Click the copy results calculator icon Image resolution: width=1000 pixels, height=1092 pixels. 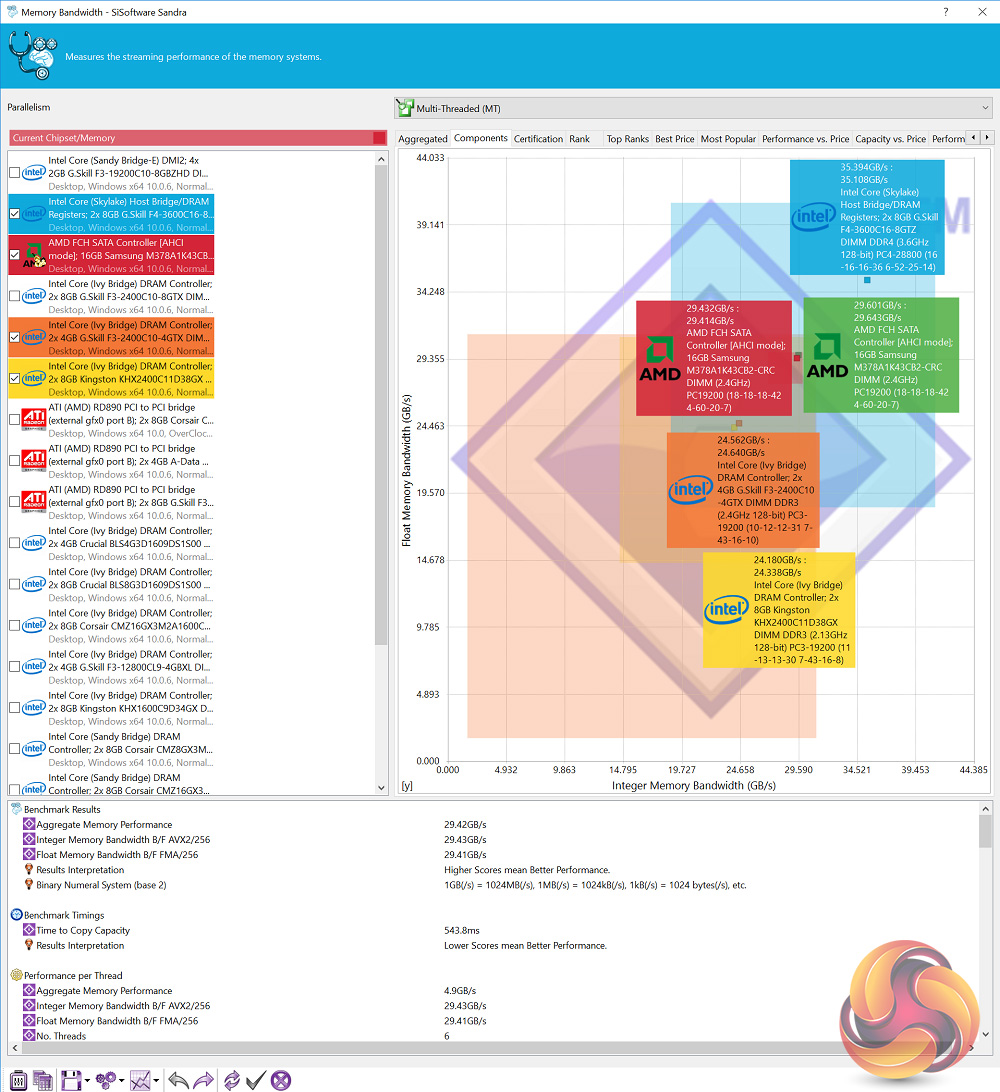pyautogui.click(x=43, y=1080)
